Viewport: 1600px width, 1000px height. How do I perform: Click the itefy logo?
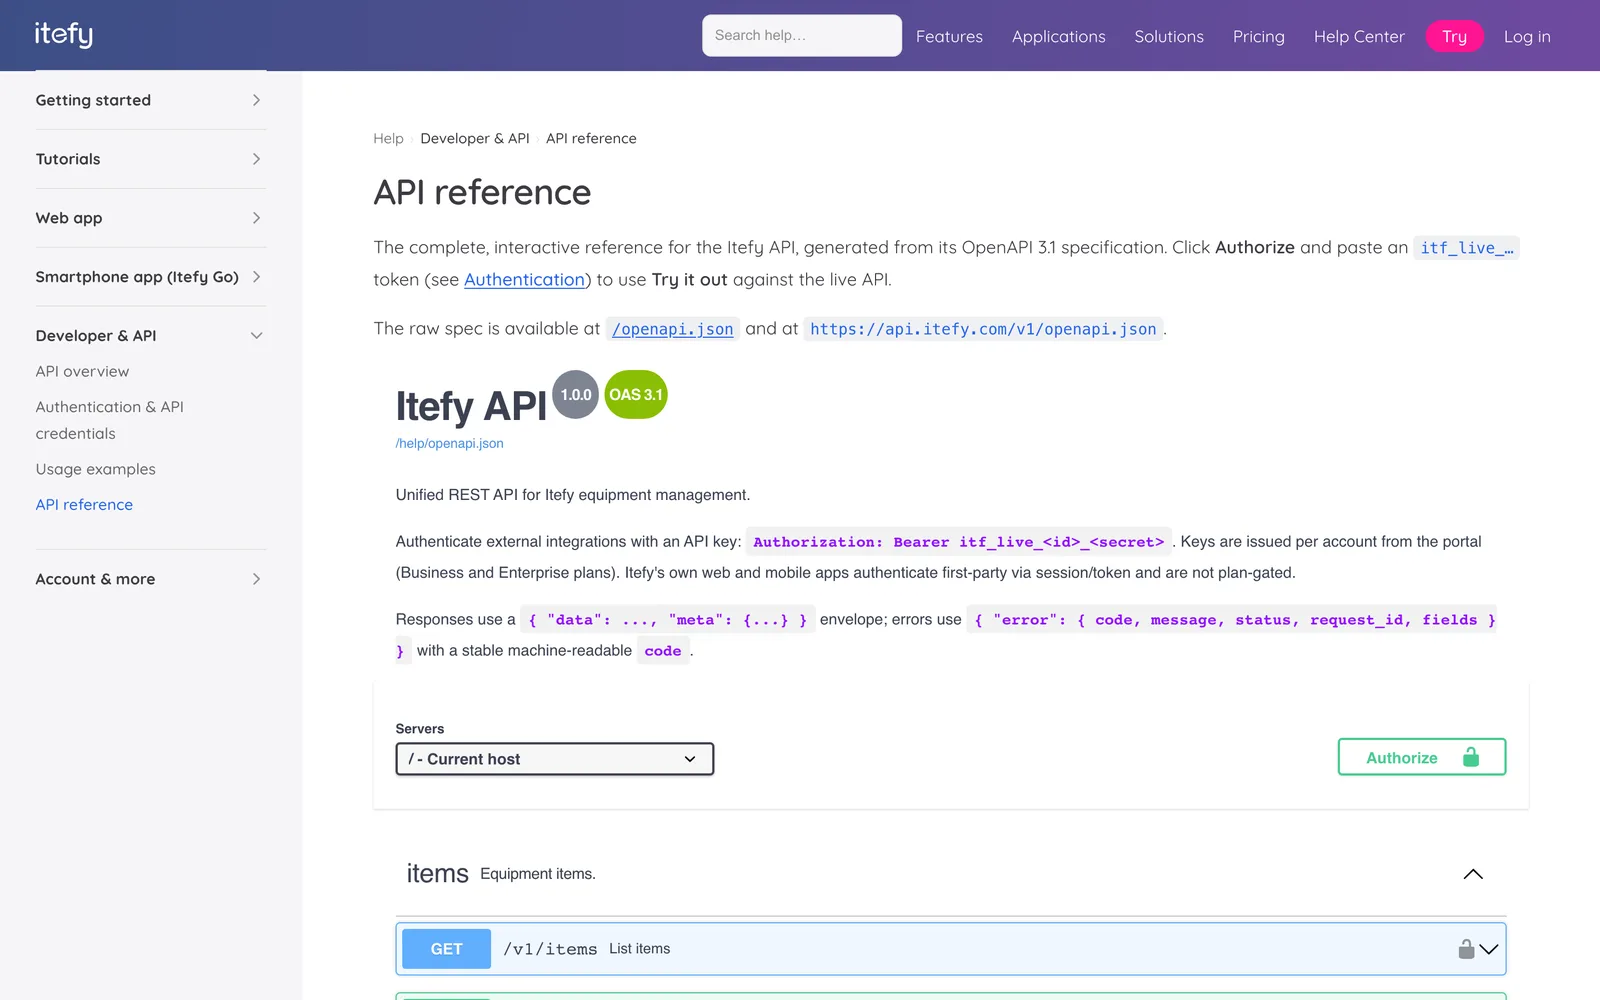pyautogui.click(x=64, y=34)
